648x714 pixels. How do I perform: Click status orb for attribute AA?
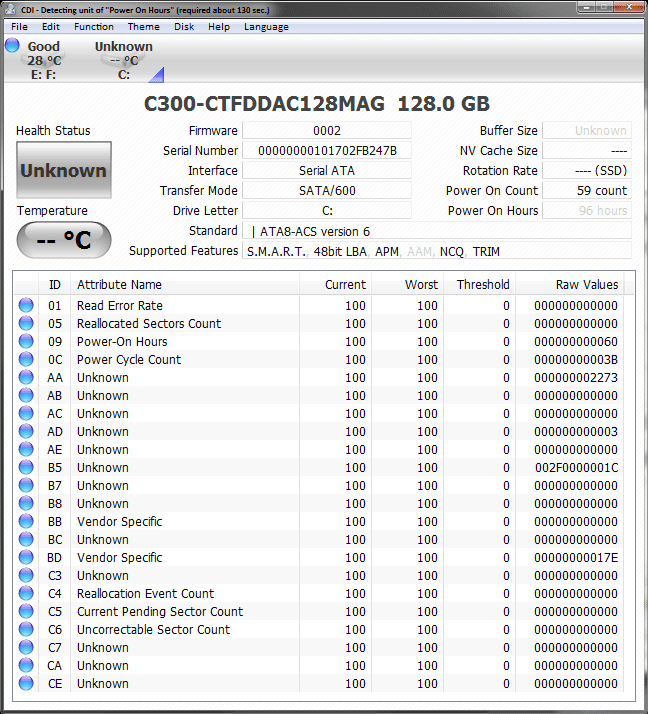tap(26, 377)
